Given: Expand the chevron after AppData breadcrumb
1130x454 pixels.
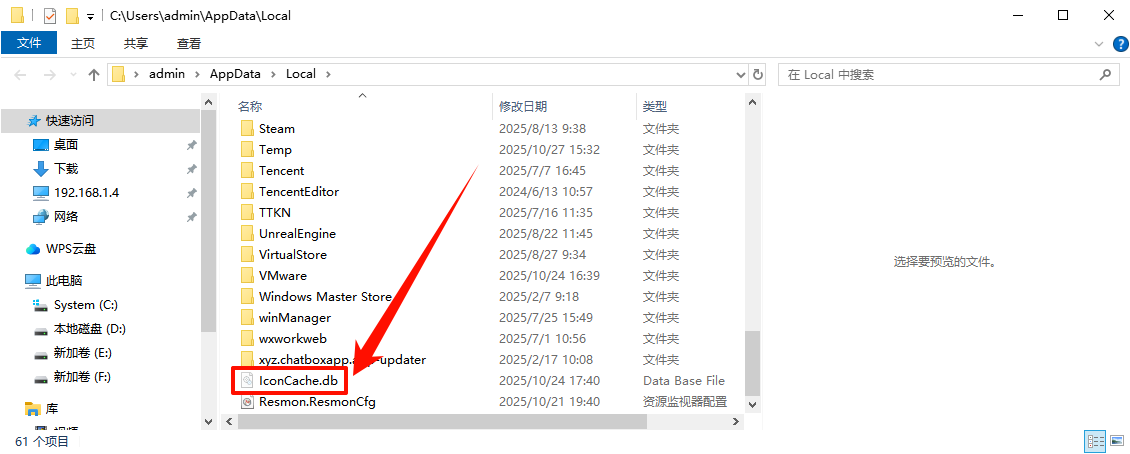Looking at the screenshot, I should point(274,74).
